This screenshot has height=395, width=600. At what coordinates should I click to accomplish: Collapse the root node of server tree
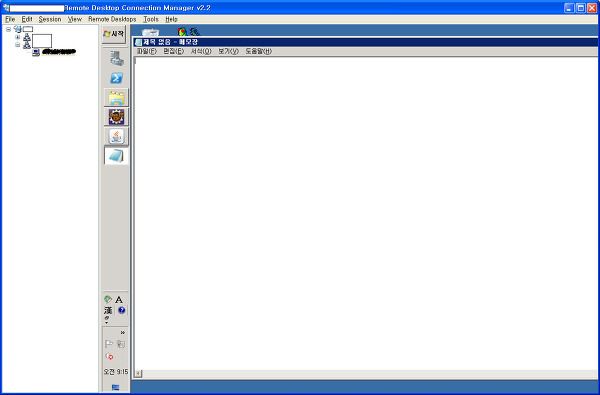(8, 29)
